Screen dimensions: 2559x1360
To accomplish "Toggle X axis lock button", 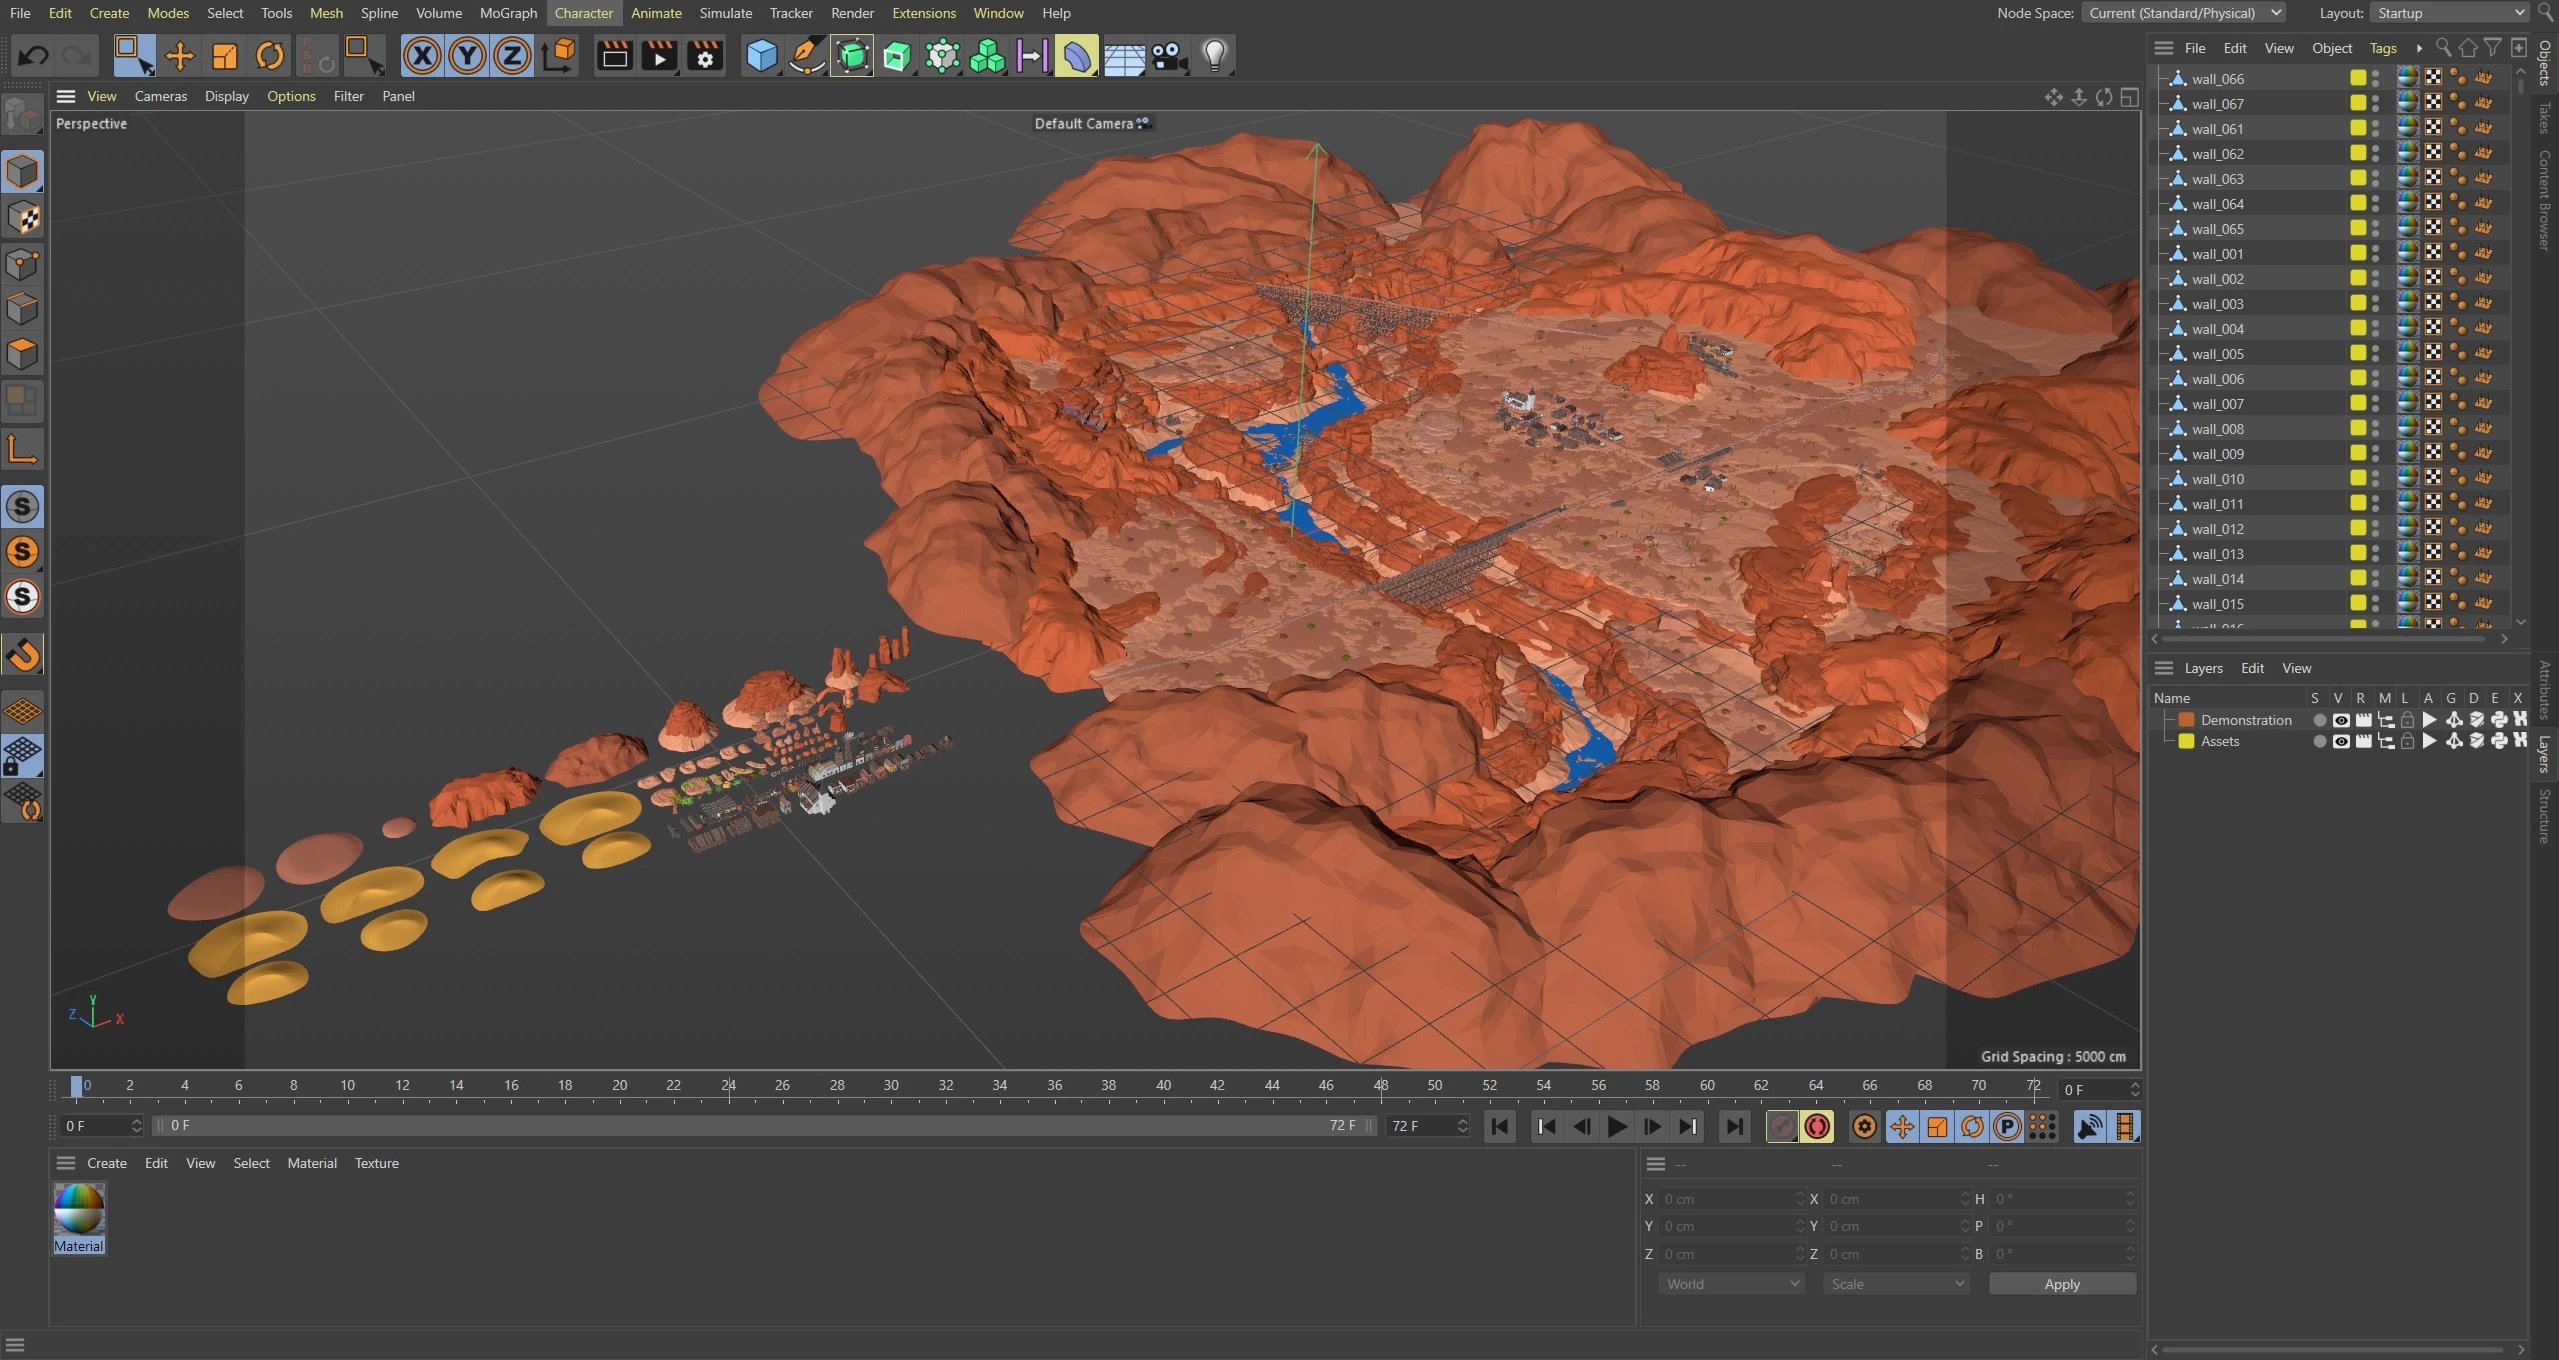I will pyautogui.click(x=422, y=56).
